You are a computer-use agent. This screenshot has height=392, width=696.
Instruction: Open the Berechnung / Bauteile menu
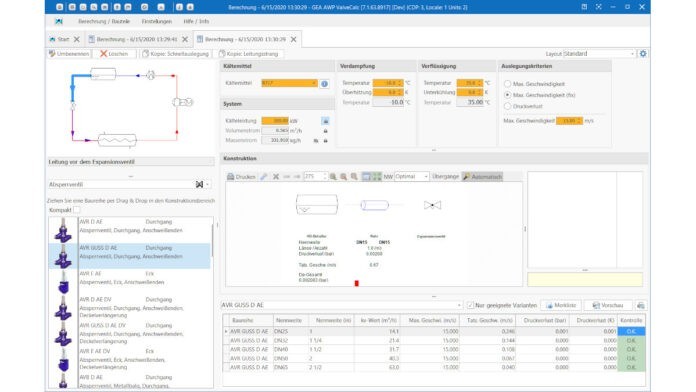(104, 21)
